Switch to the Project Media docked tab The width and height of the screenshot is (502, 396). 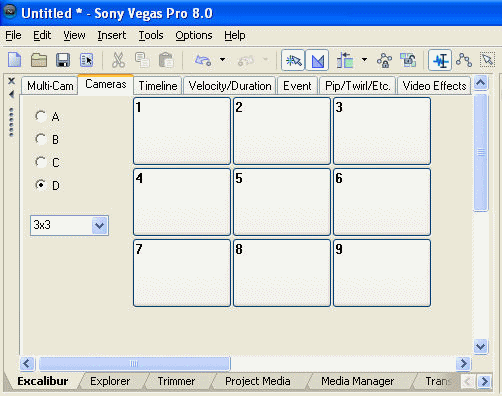pos(258,381)
